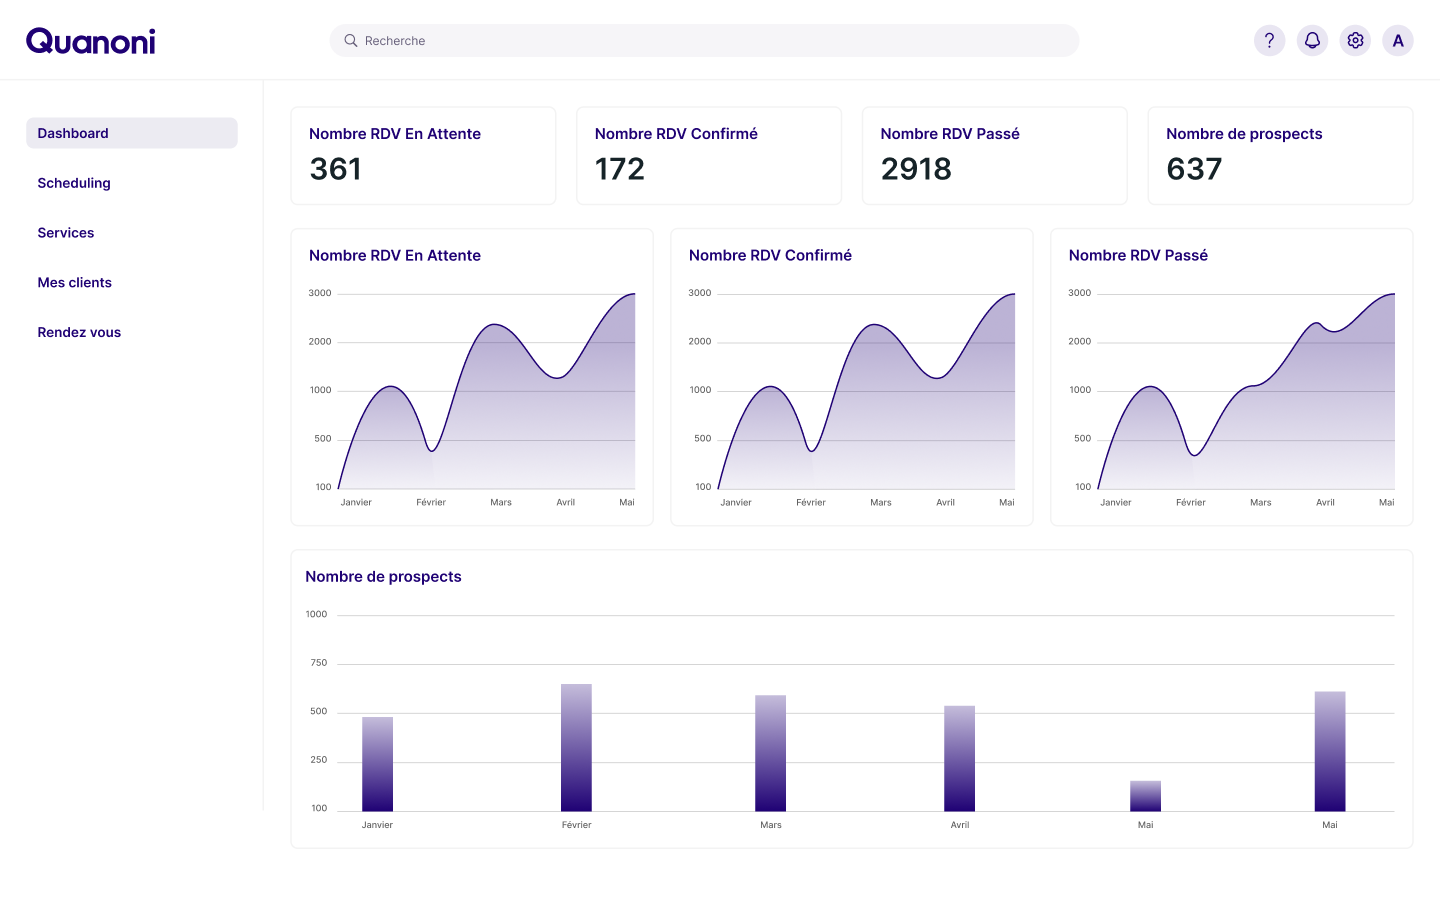Image resolution: width=1440 pixels, height=924 pixels.
Task: Click the 172 RDV Confirmé card
Action: [709, 156]
